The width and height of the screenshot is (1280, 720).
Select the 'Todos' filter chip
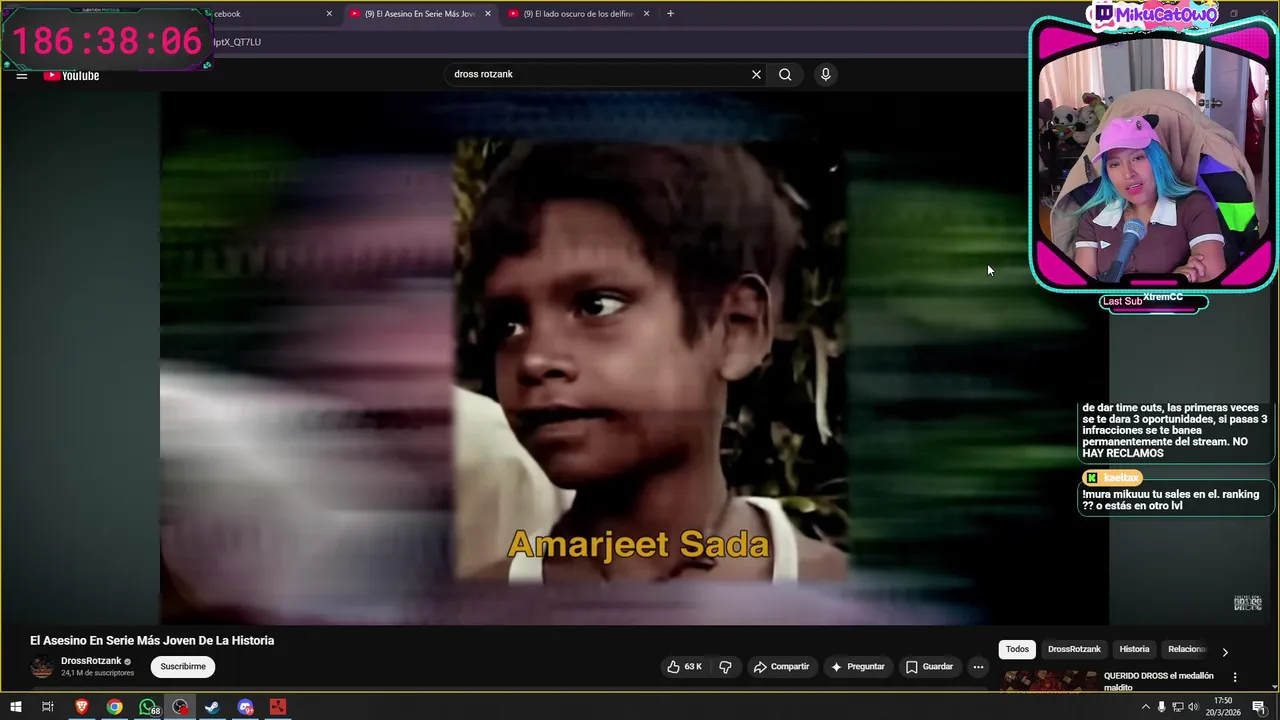[x=1017, y=649]
